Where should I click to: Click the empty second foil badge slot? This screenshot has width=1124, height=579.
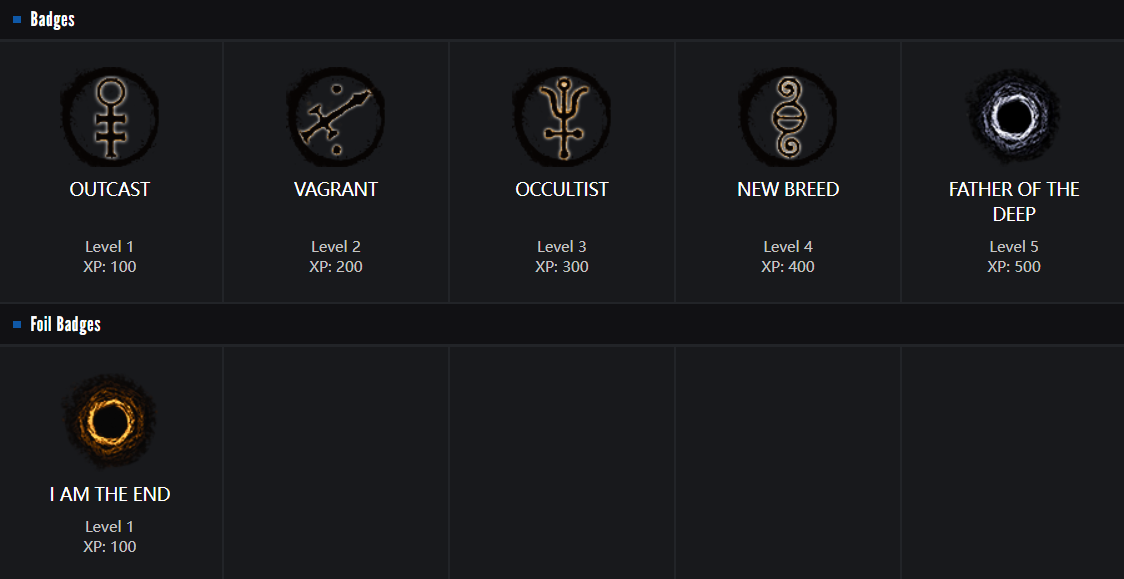(336, 462)
